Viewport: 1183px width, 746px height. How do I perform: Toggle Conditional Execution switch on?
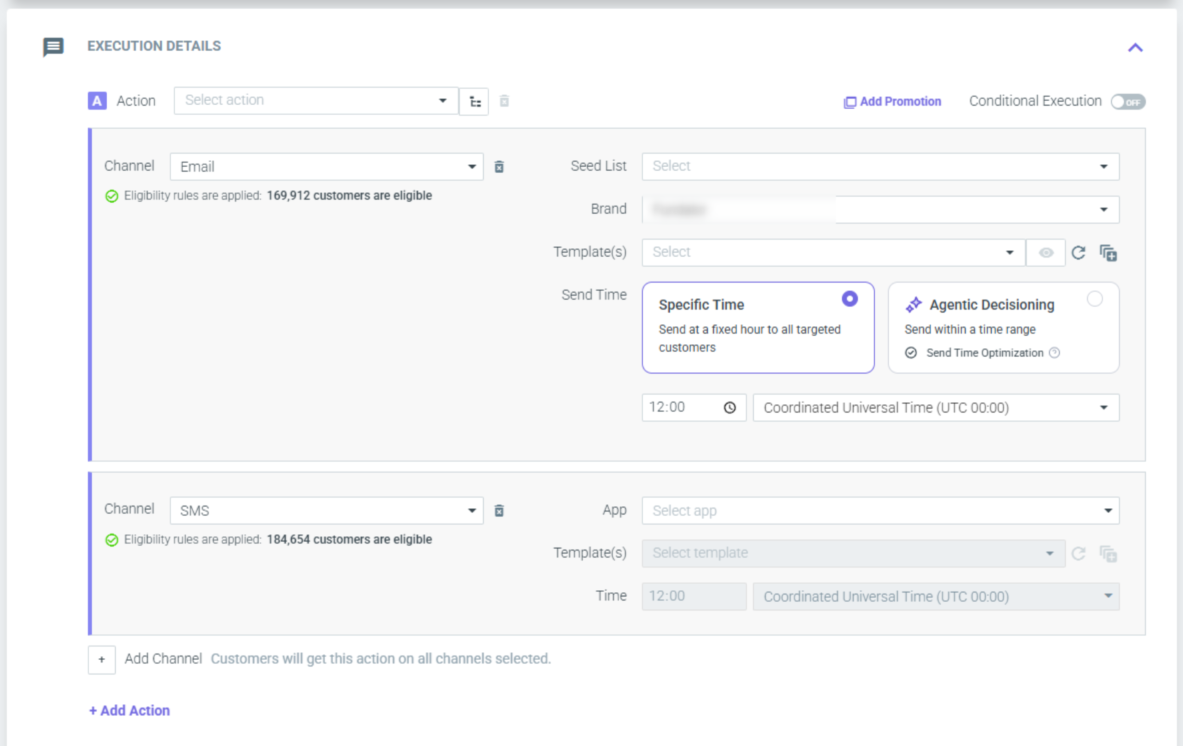click(x=1128, y=102)
